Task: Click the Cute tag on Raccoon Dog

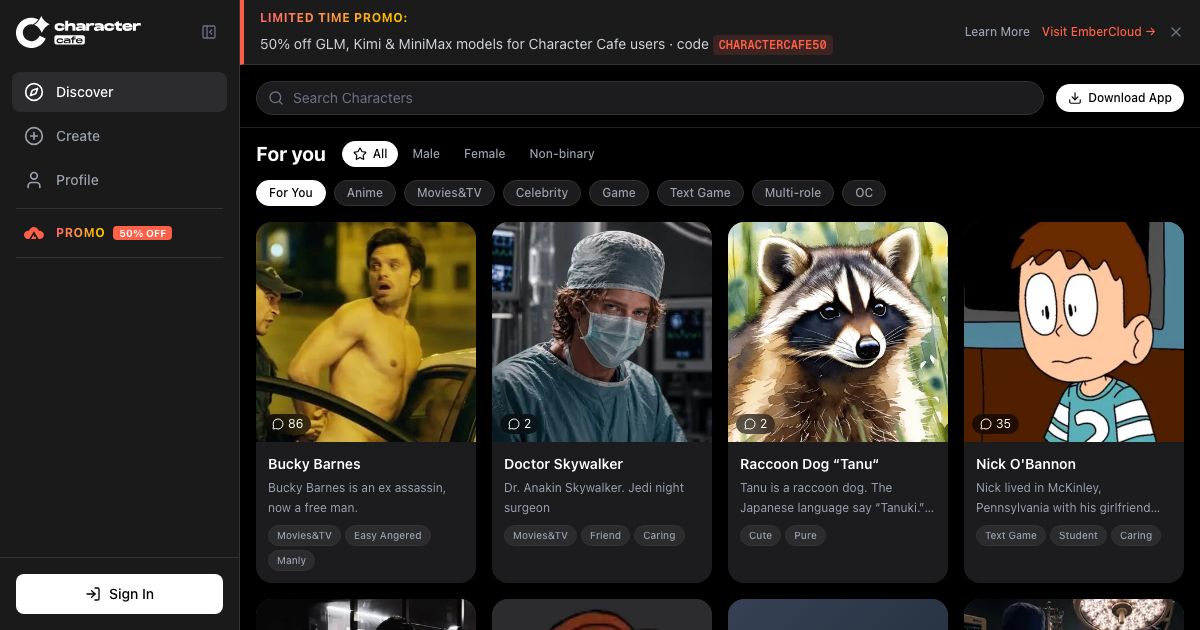Action: 761,536
